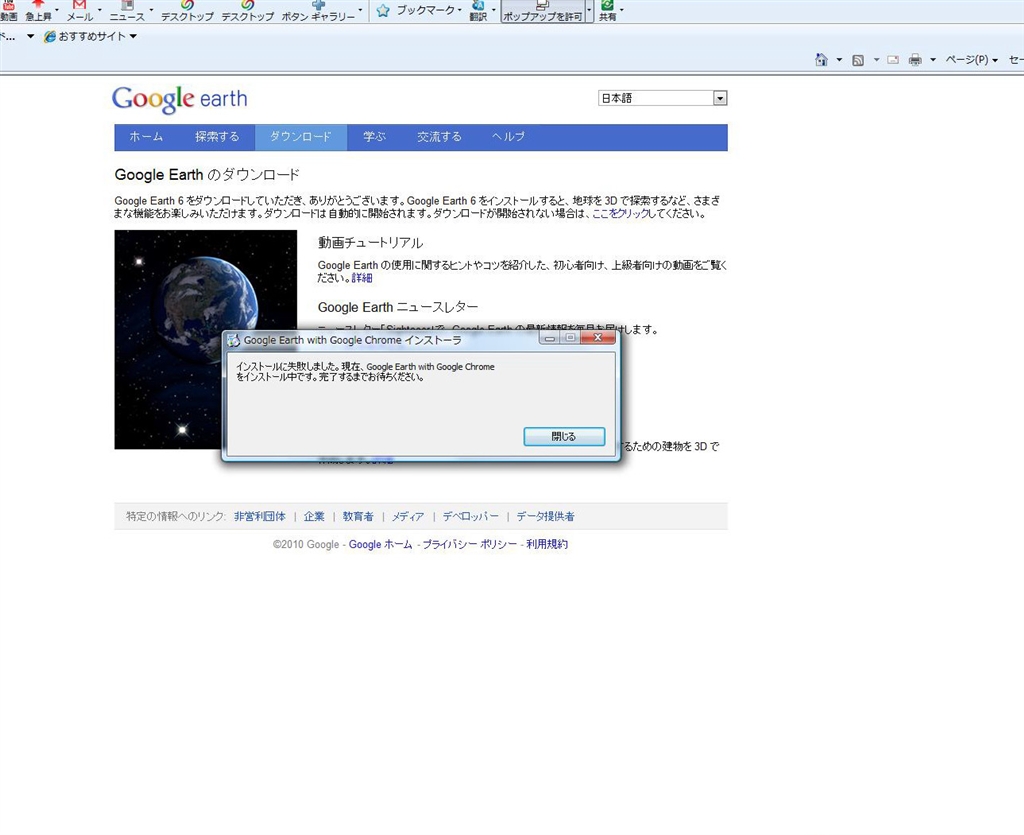The image size is (1024, 835).
Task: Open the ボタン ギャラリー plus icon
Action: (318, 5)
